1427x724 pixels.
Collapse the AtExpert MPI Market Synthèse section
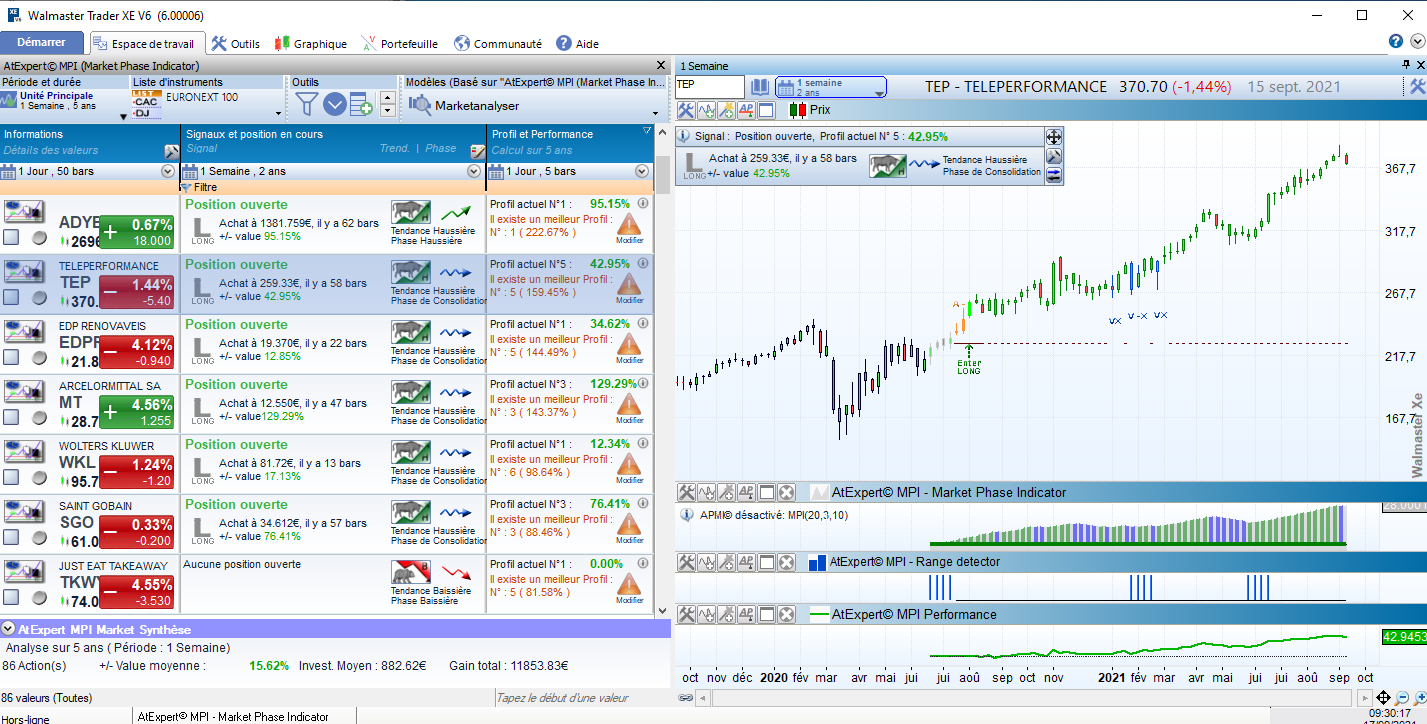click(x=8, y=629)
